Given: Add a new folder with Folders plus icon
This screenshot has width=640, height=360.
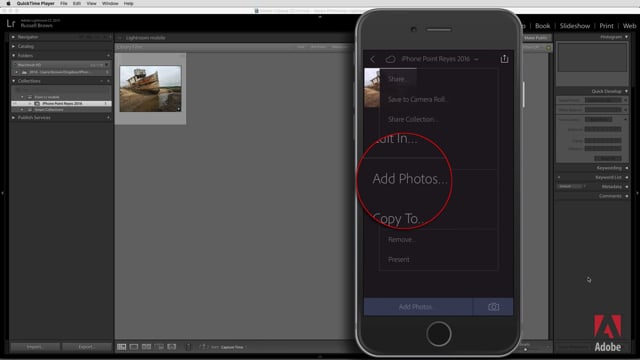Looking at the screenshot, I should coord(108,56).
